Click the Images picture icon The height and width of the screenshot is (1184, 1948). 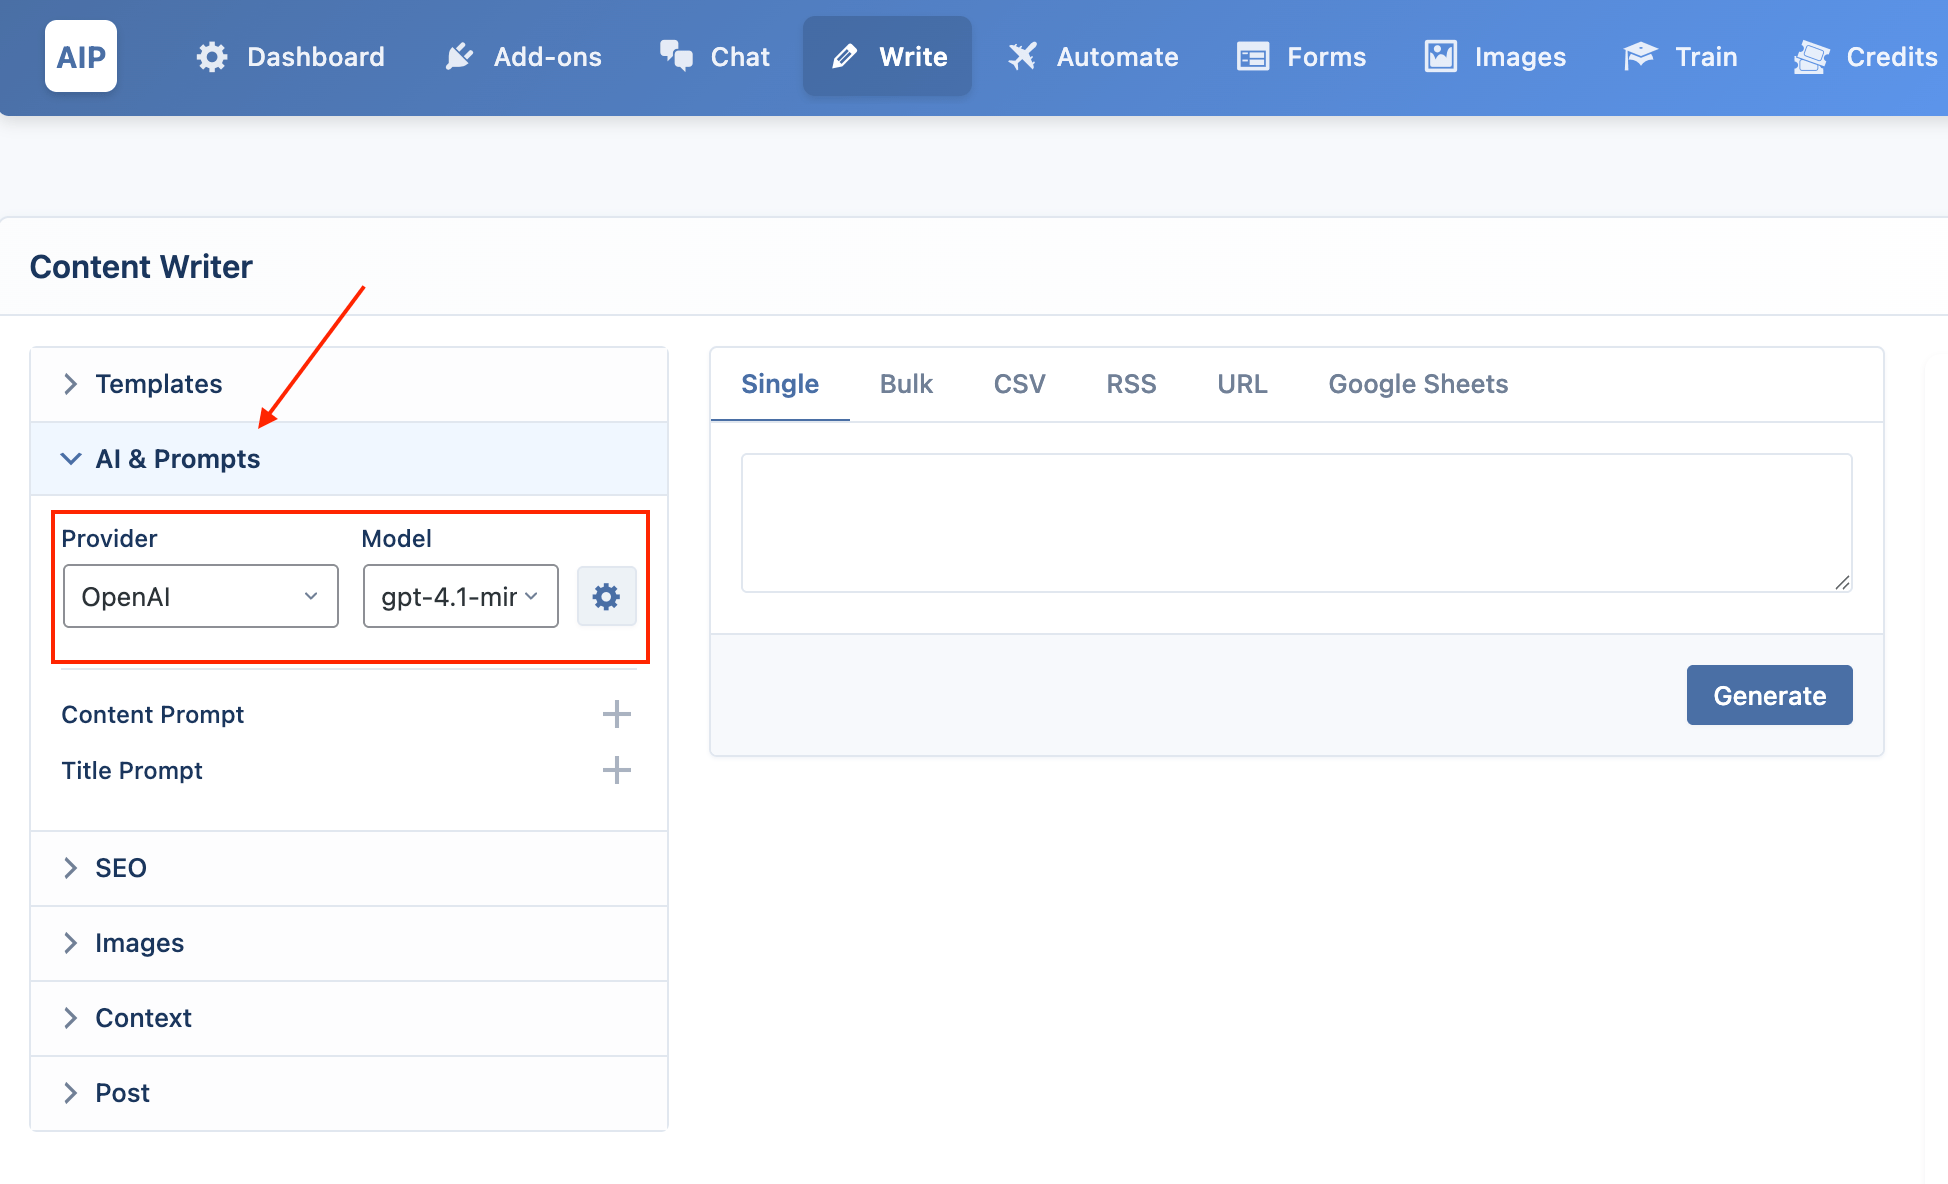tap(1440, 57)
